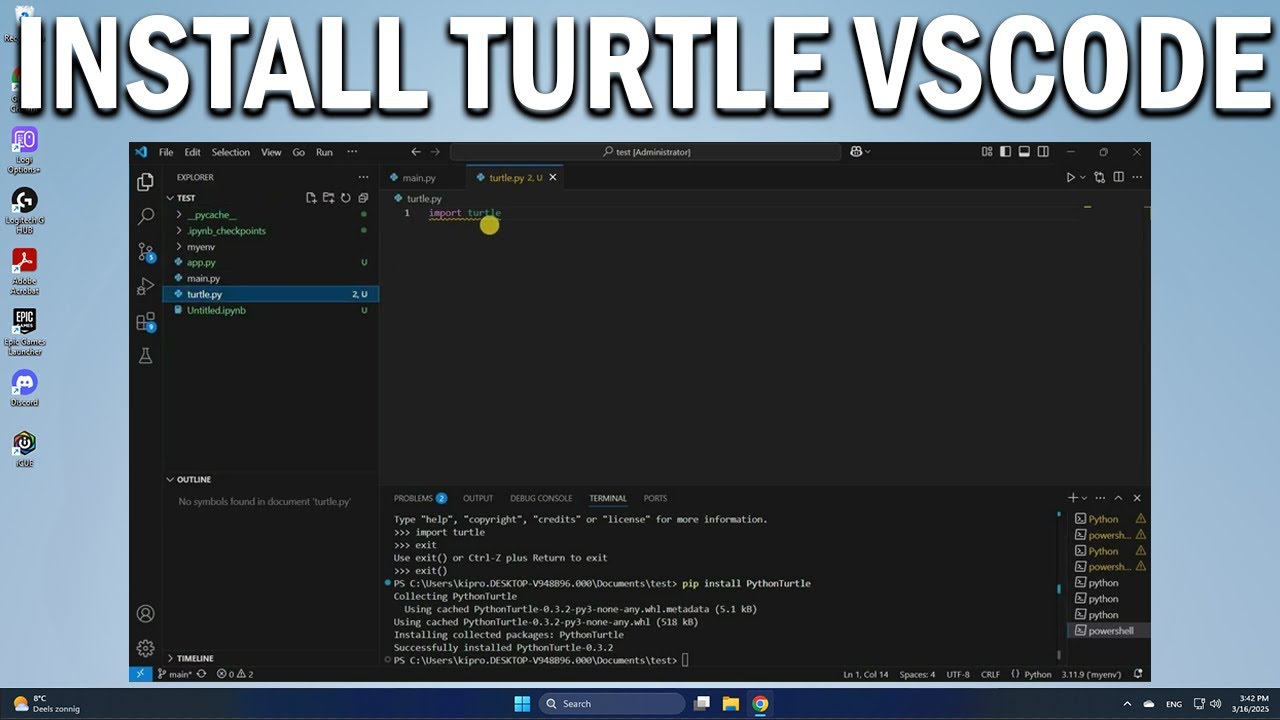
Task: Open the Copilot dropdown chevron
Action: (x=867, y=152)
